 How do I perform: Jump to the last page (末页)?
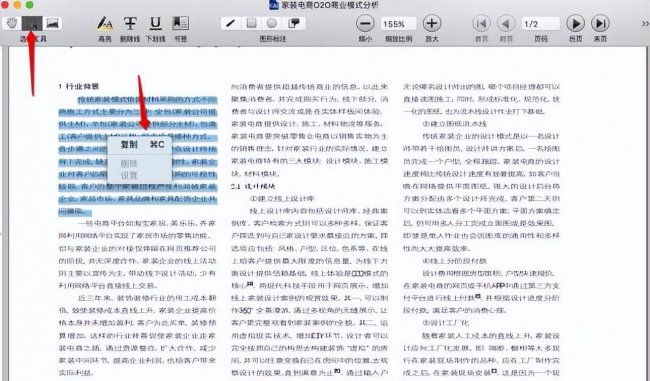[600, 24]
